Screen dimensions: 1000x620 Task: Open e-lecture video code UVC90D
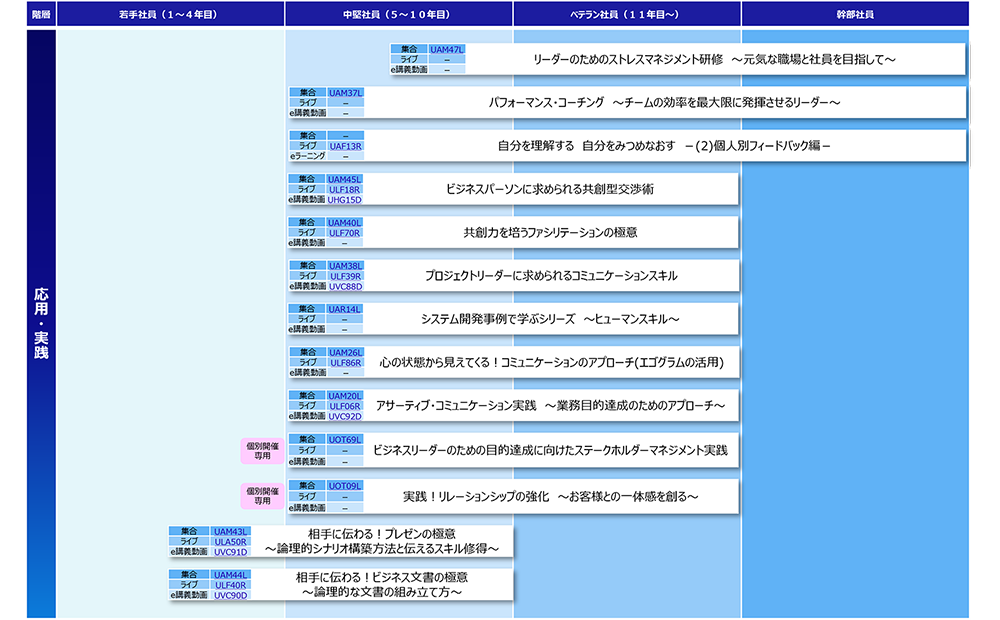pyautogui.click(x=230, y=595)
